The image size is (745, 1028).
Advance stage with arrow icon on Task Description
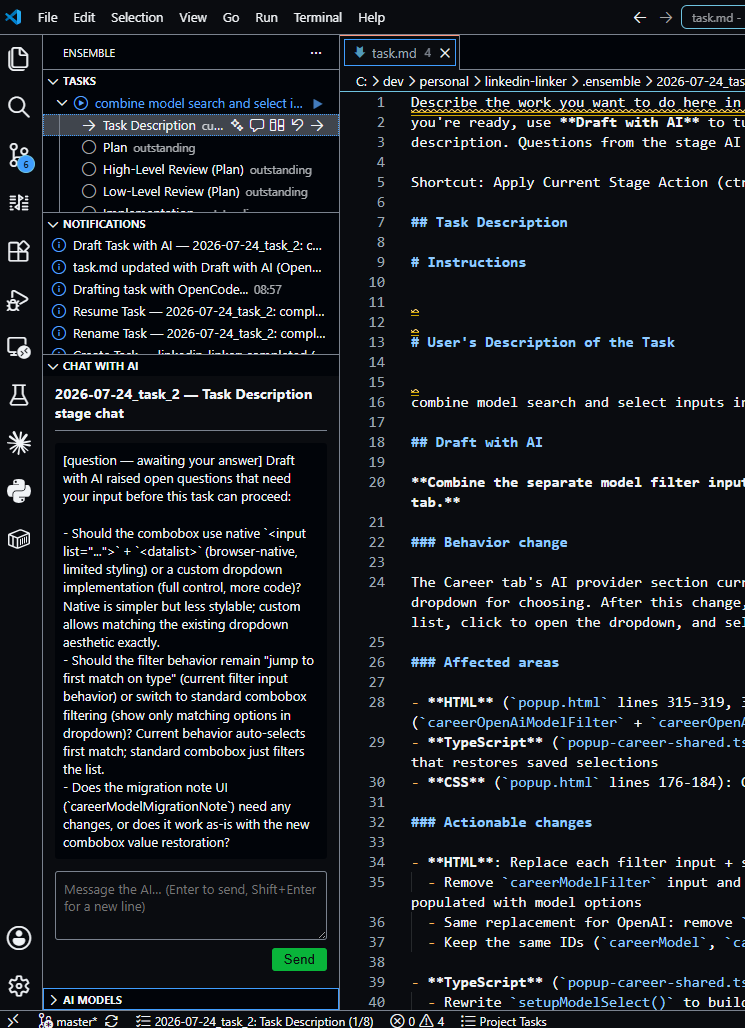317,125
